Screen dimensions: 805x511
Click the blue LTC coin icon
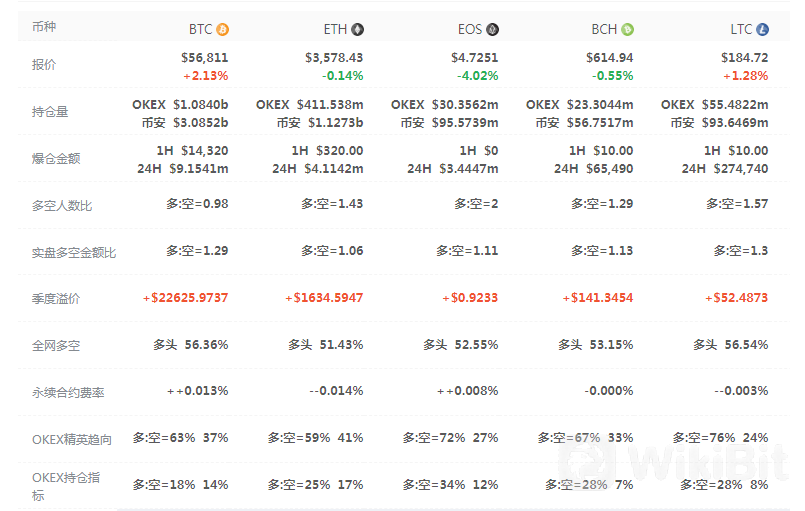click(763, 29)
